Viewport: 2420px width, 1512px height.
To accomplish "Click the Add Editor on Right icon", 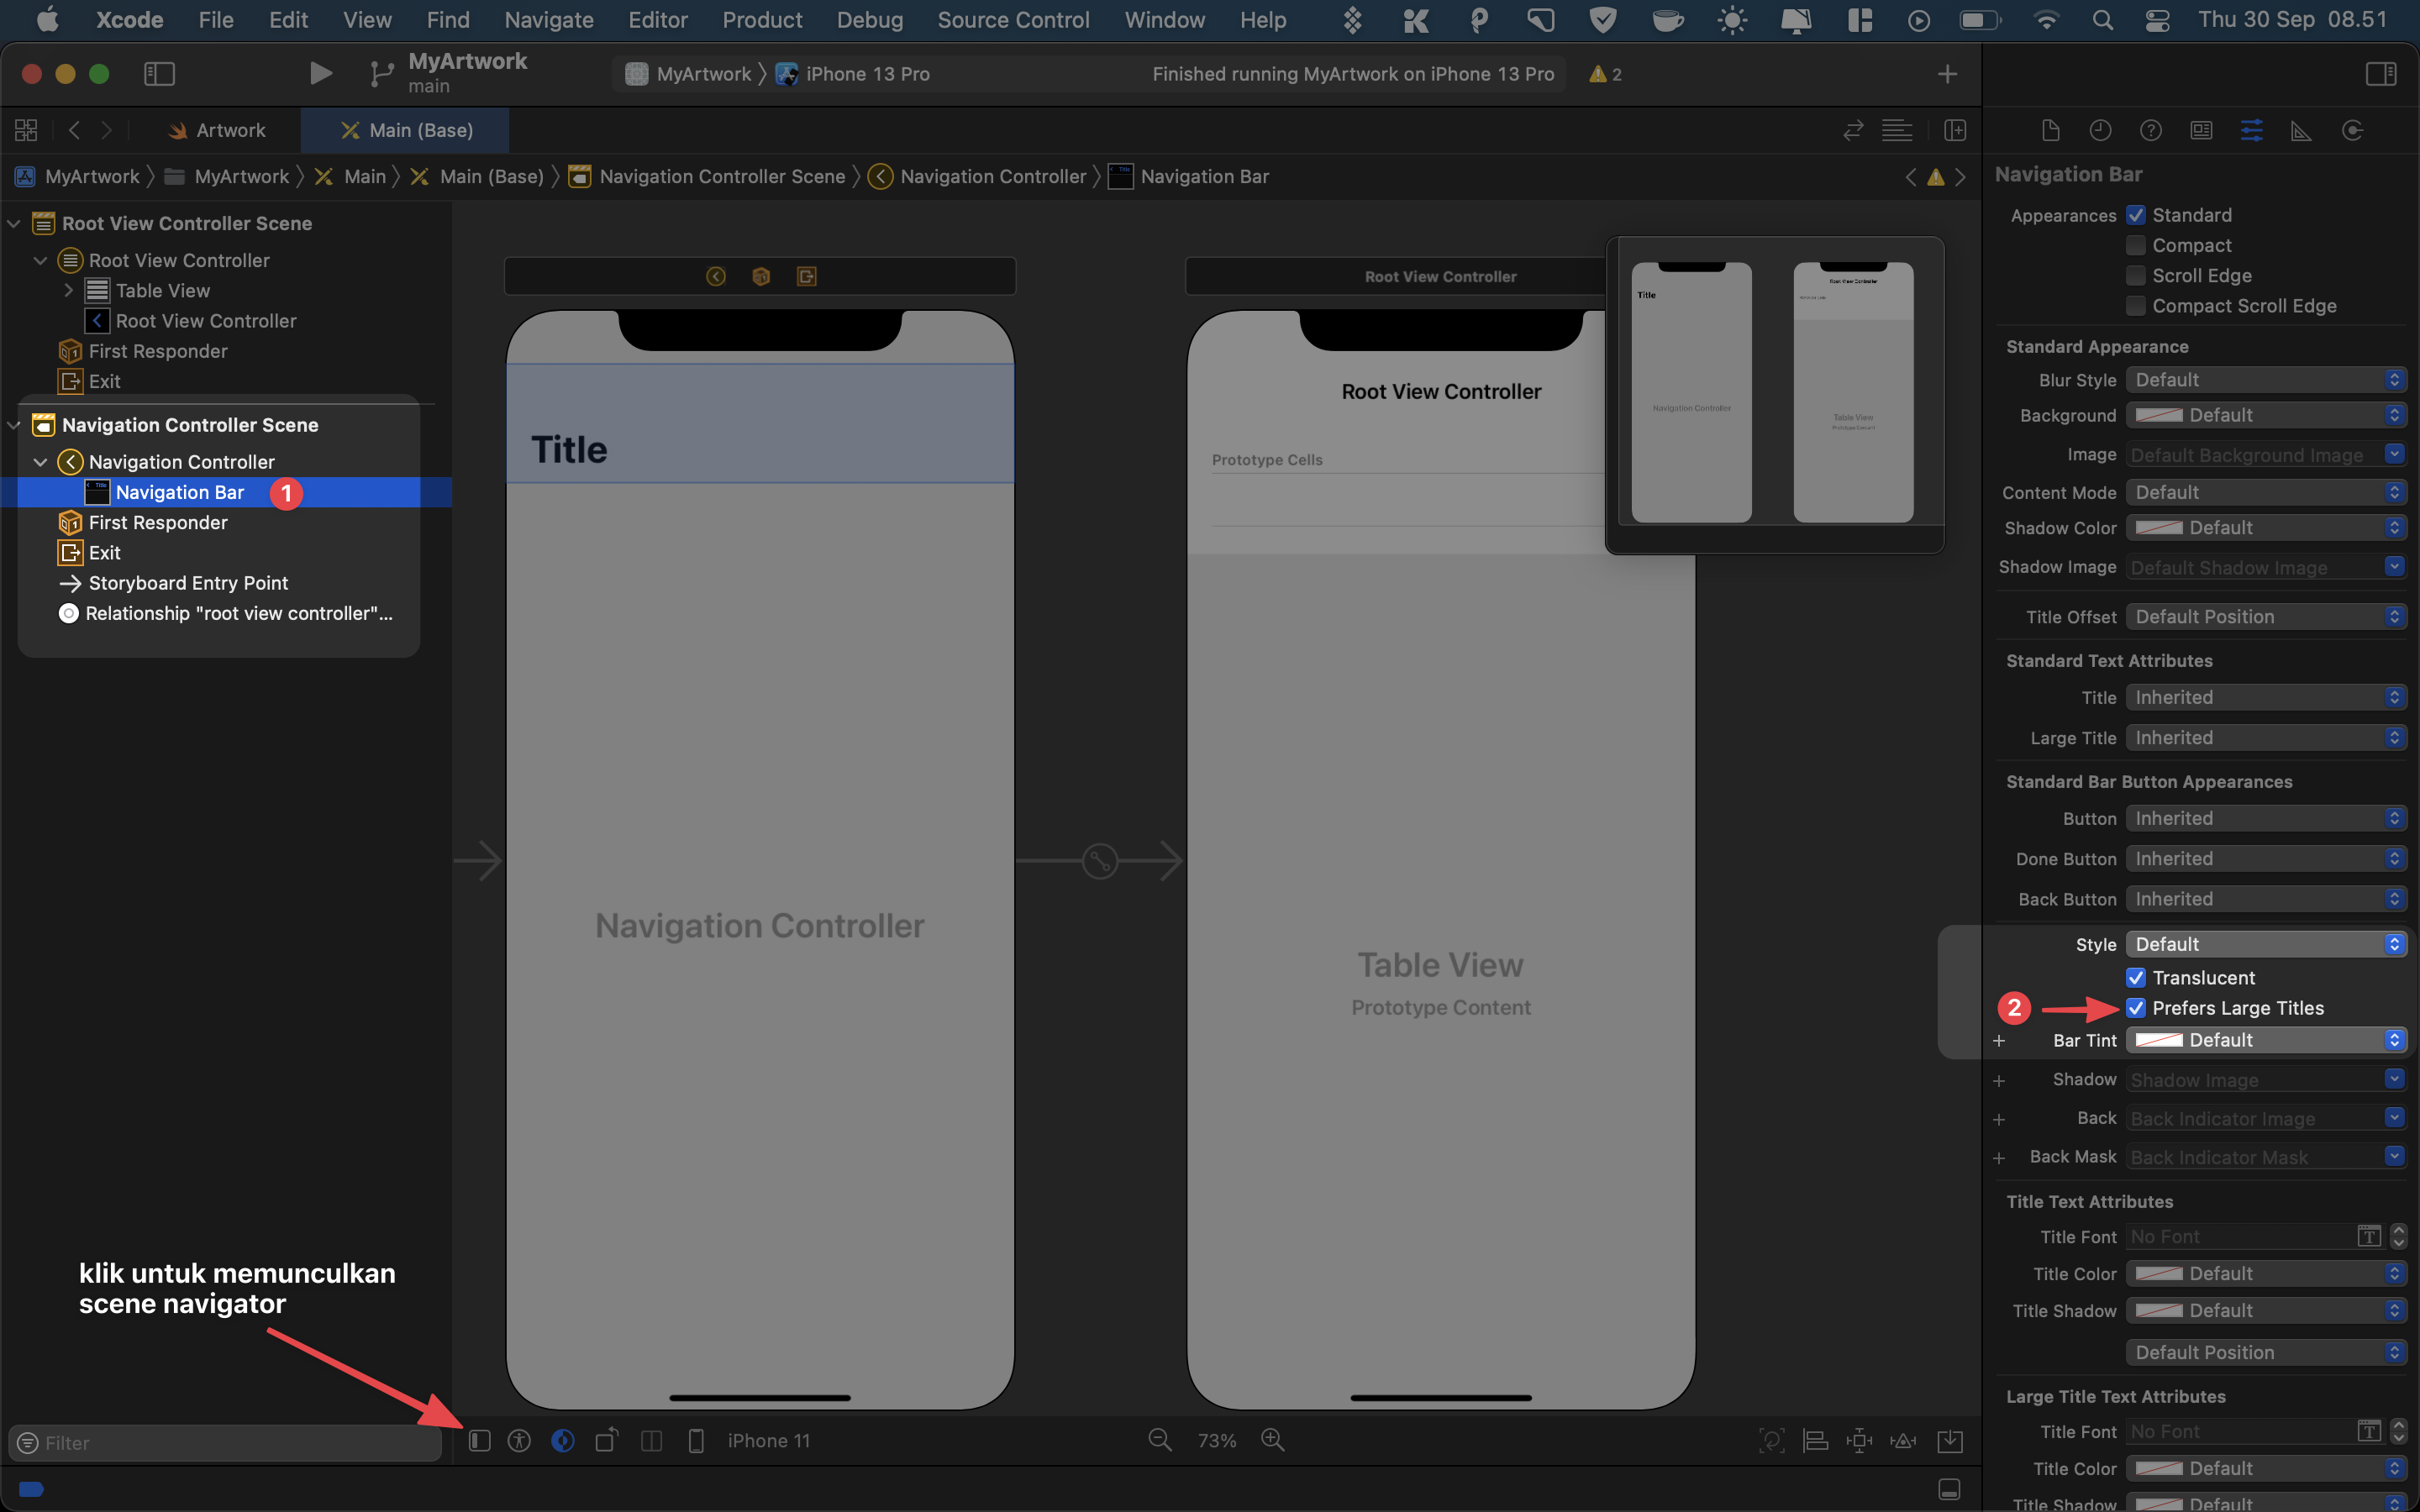I will point(1955,130).
